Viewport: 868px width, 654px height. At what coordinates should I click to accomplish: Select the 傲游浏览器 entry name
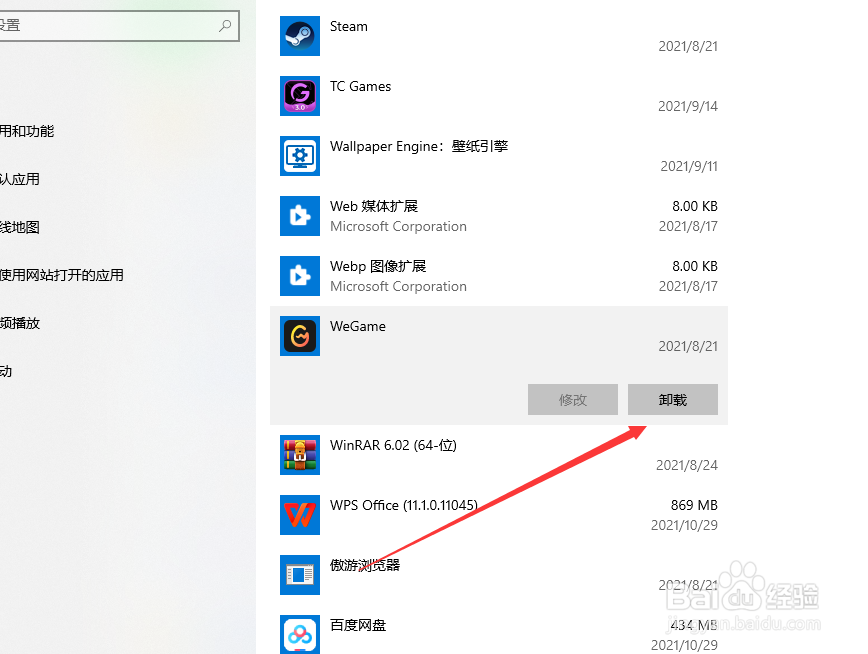pos(365,565)
